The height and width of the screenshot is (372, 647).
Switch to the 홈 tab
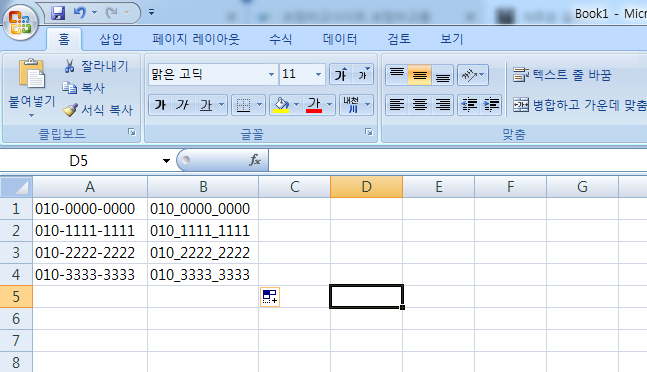[x=64, y=39]
